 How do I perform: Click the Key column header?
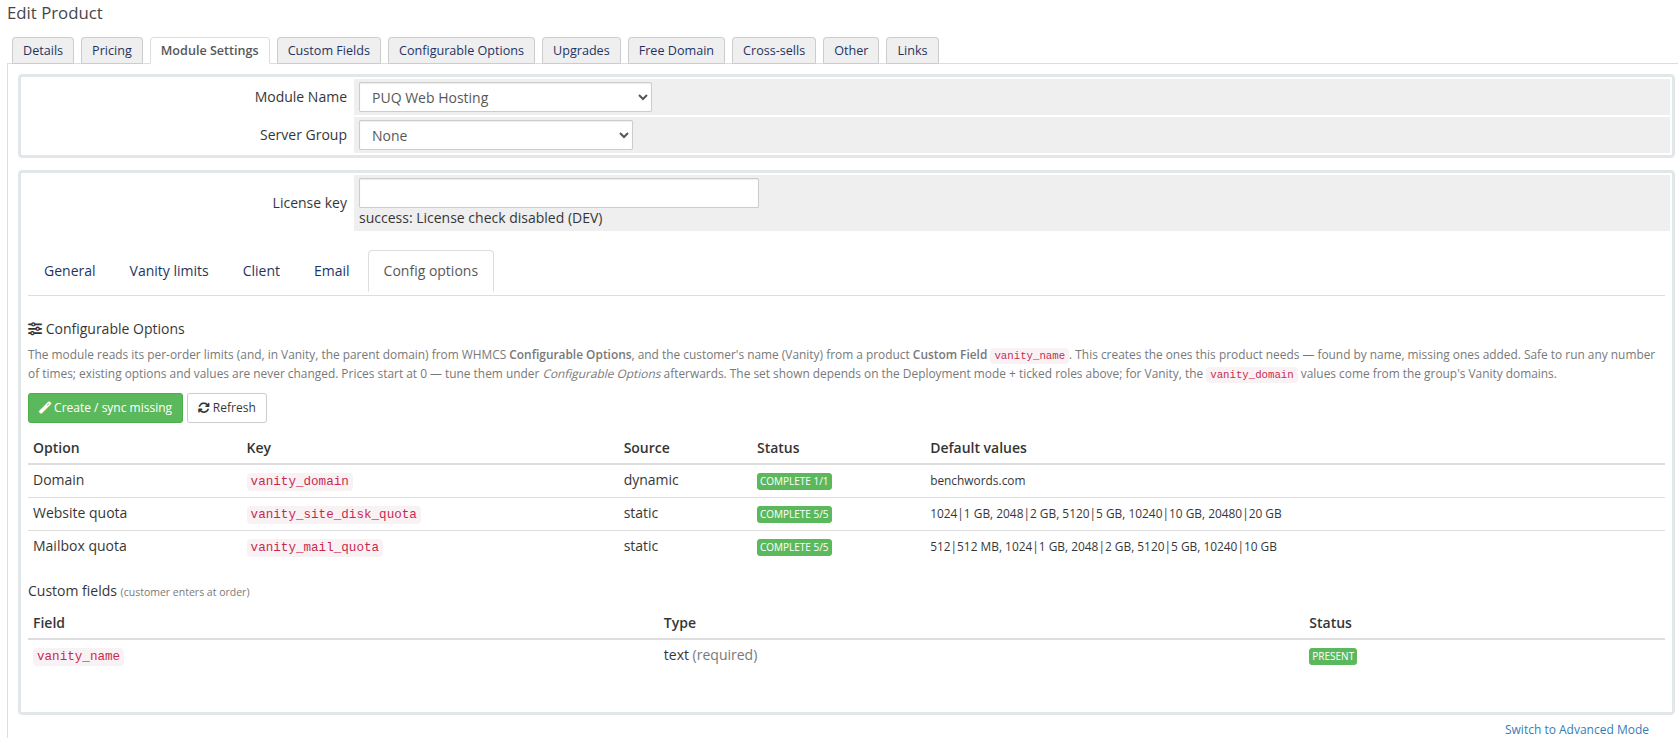point(259,448)
